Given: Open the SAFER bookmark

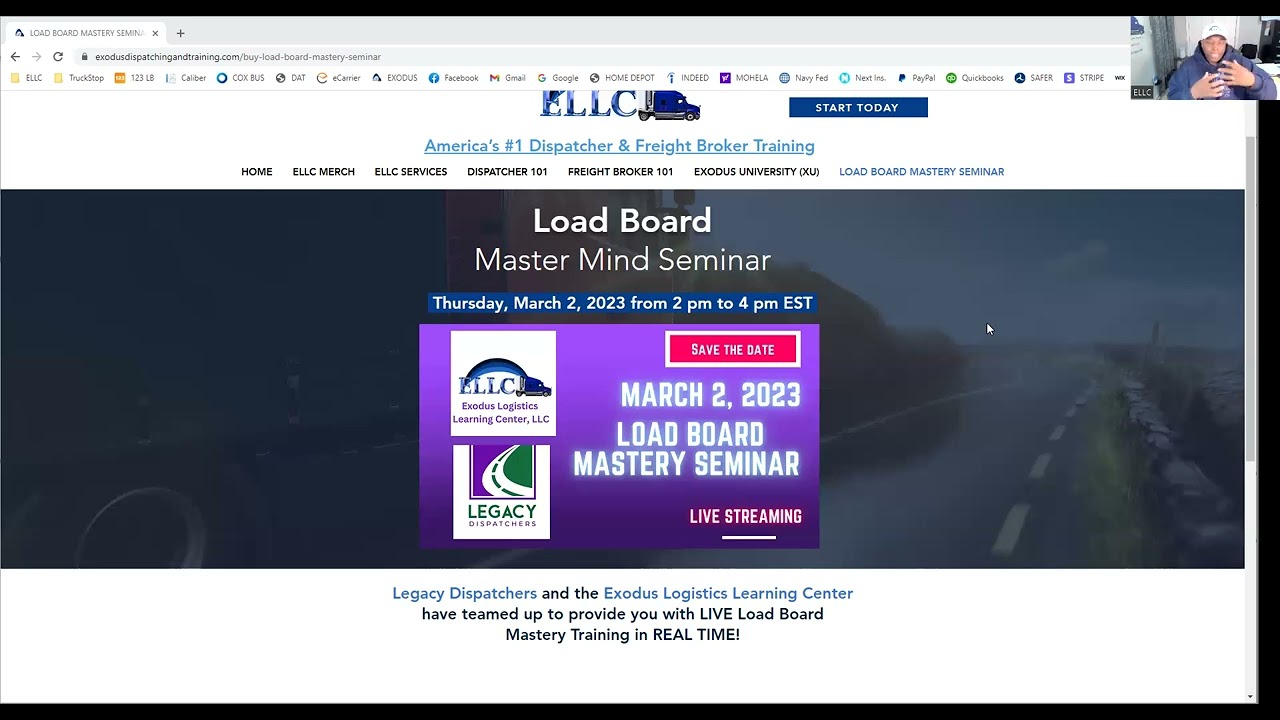Looking at the screenshot, I should [1034, 78].
